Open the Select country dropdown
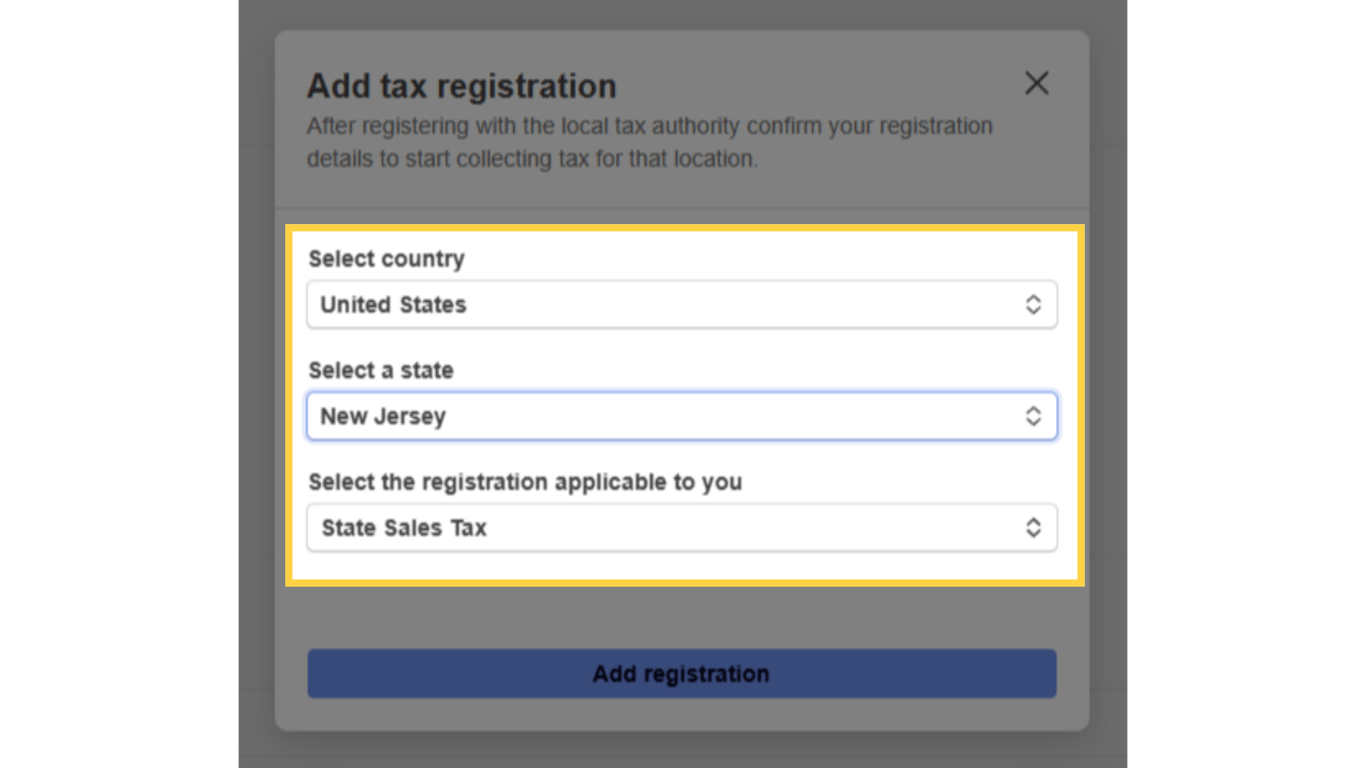The image size is (1366, 768). coord(682,304)
